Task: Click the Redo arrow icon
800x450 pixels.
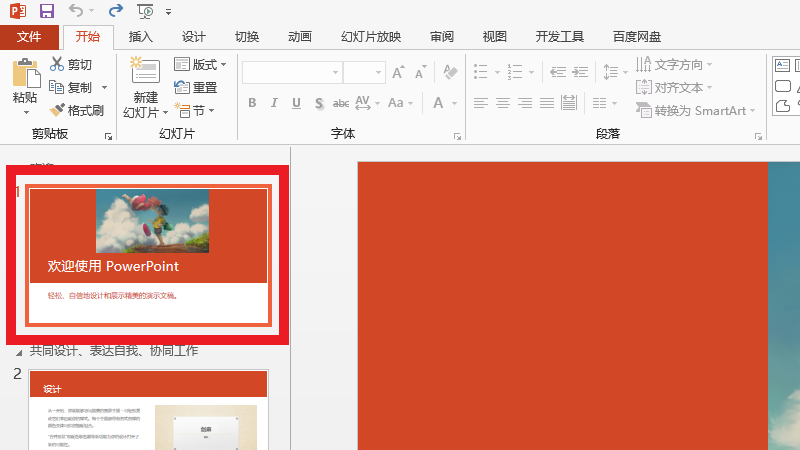Action: point(116,11)
